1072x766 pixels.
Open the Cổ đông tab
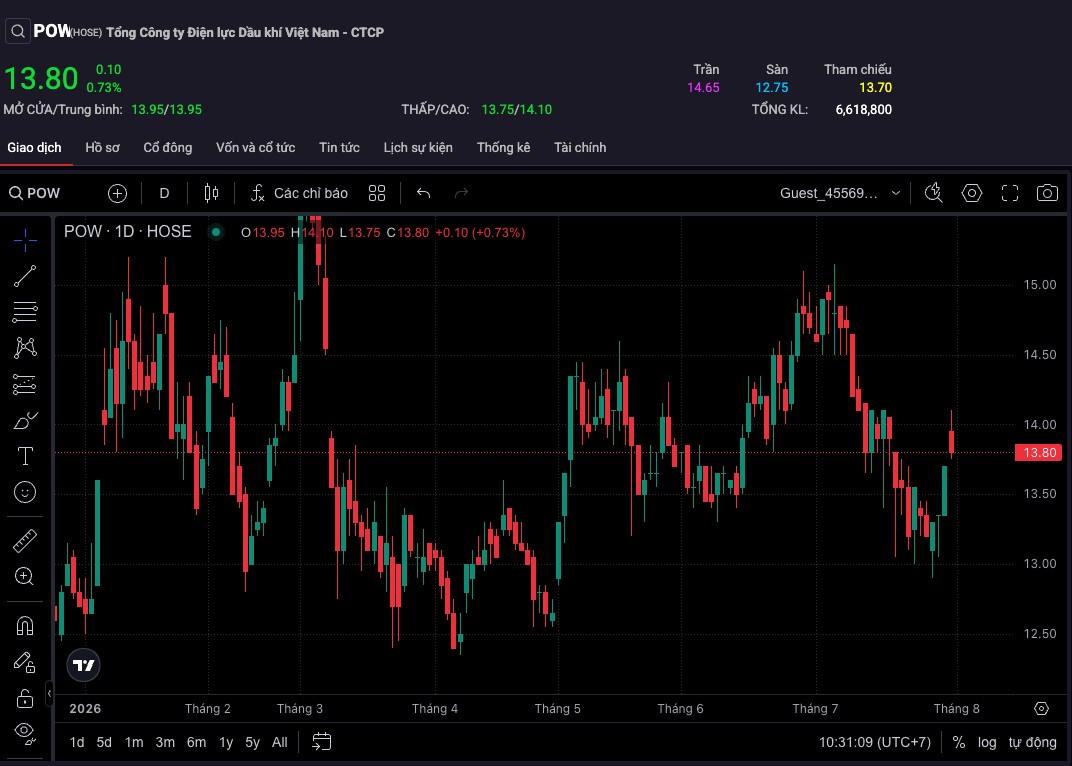point(168,148)
